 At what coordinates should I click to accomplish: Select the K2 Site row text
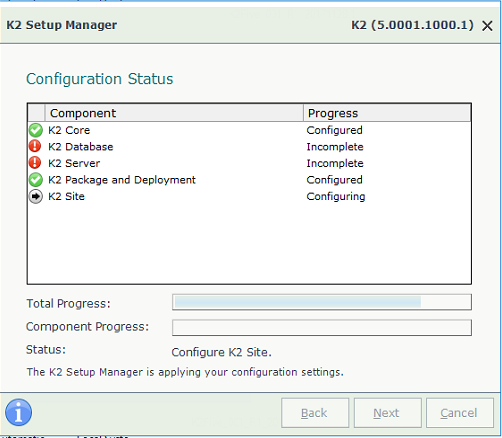pyautogui.click(x=66, y=196)
